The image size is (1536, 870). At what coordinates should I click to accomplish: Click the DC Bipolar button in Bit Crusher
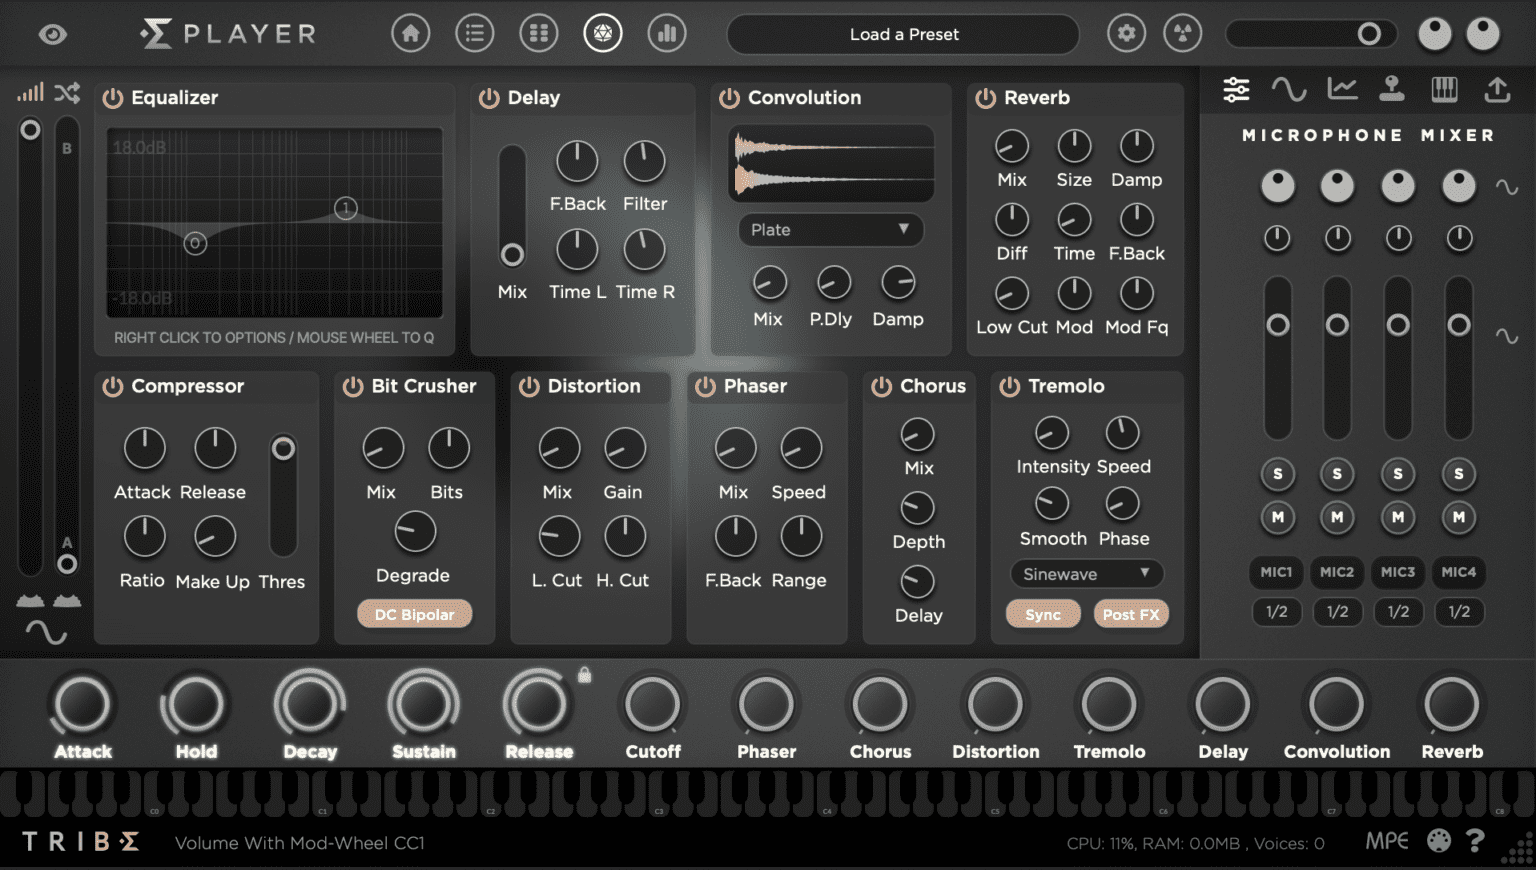pos(414,613)
